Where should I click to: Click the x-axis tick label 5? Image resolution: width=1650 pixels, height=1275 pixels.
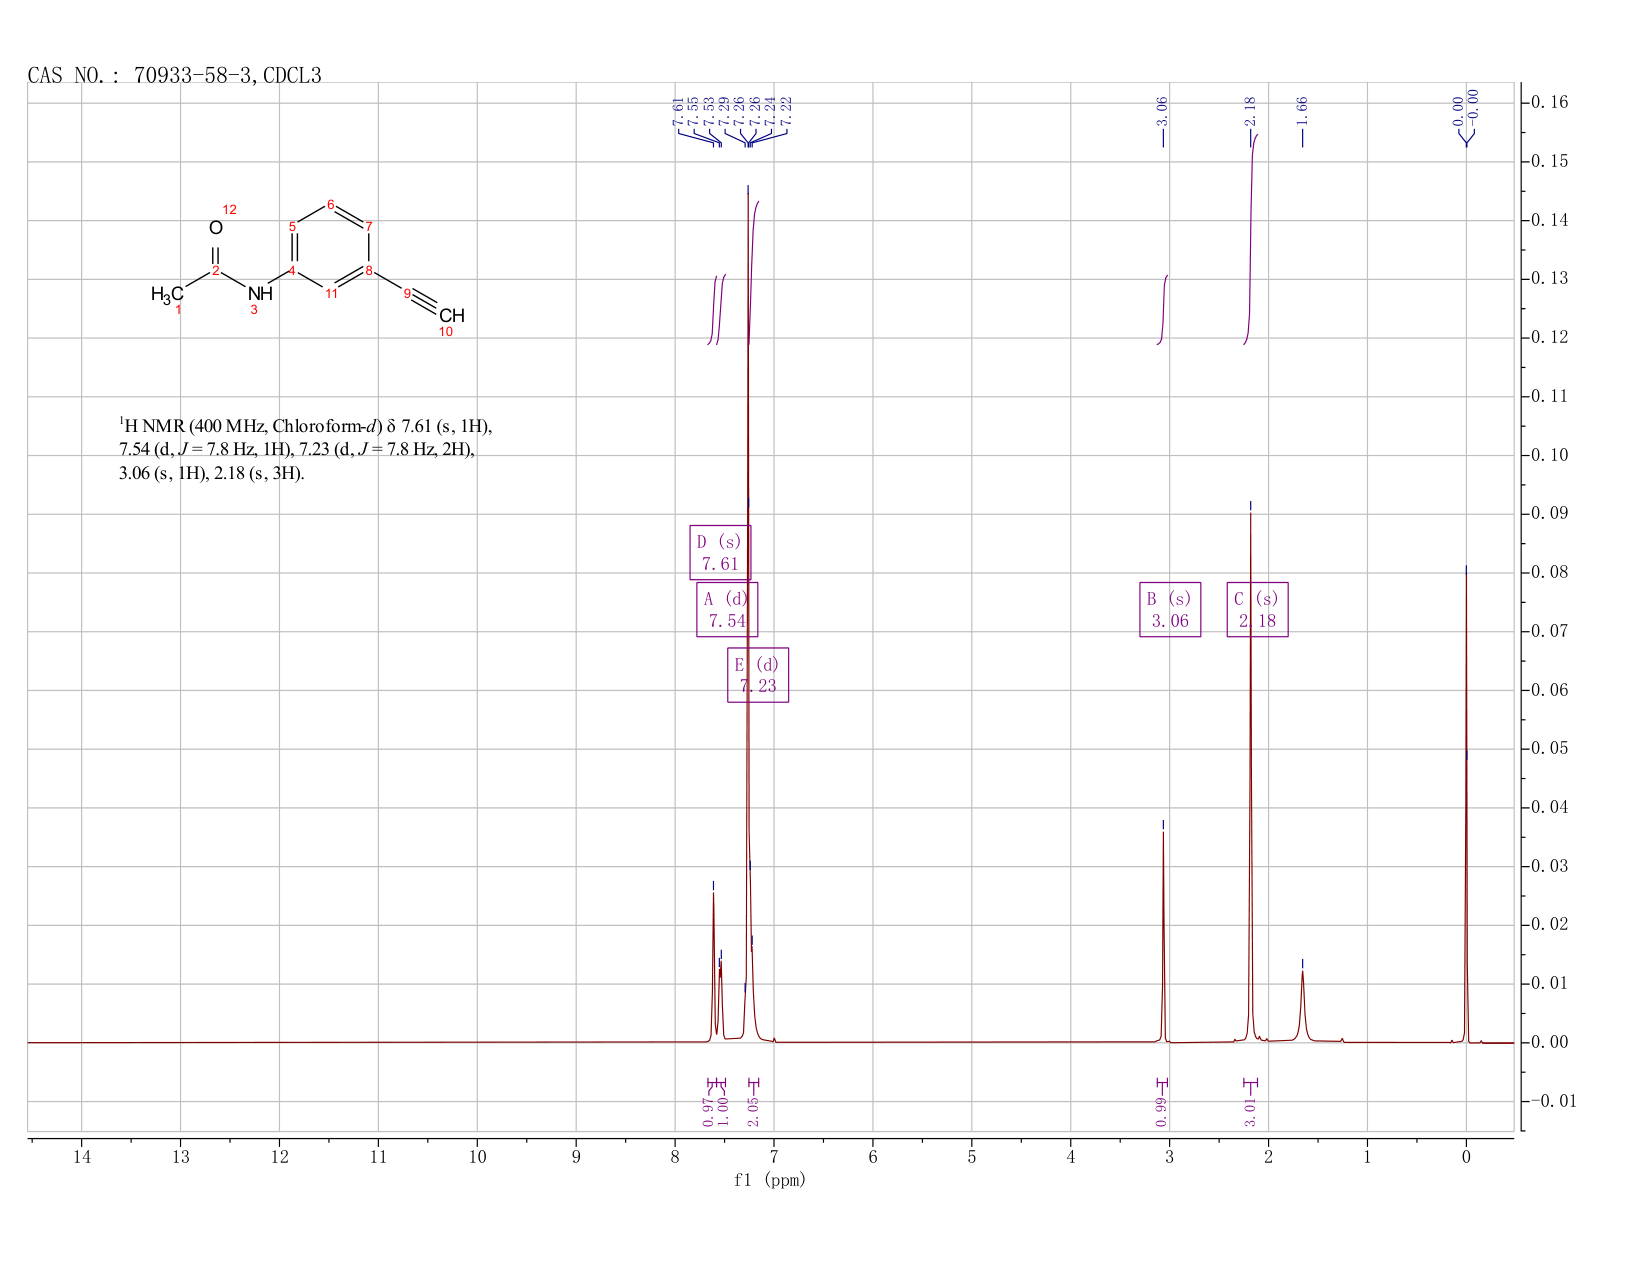coord(972,1157)
